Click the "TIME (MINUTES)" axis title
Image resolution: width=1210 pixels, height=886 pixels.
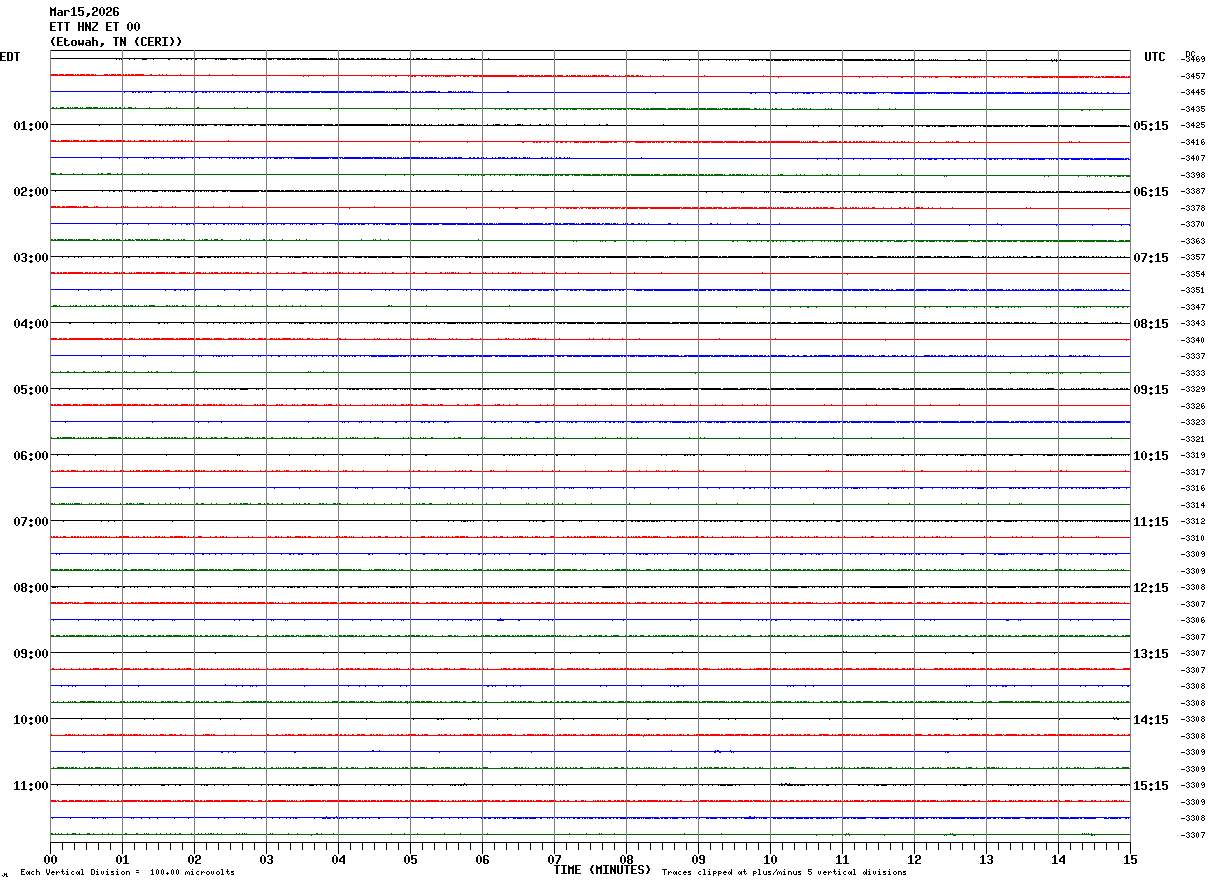click(x=602, y=870)
